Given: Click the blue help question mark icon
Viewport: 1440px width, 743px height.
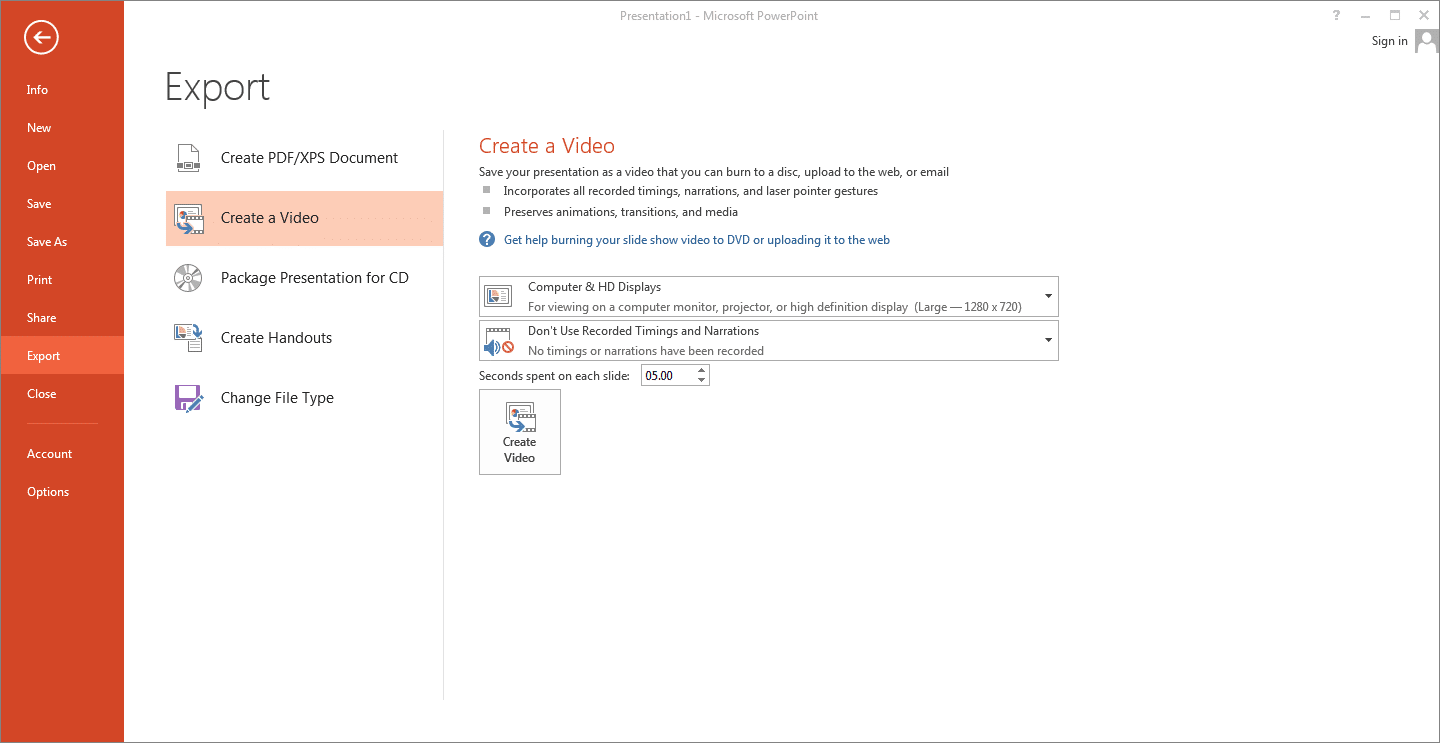Looking at the screenshot, I should [x=487, y=240].
